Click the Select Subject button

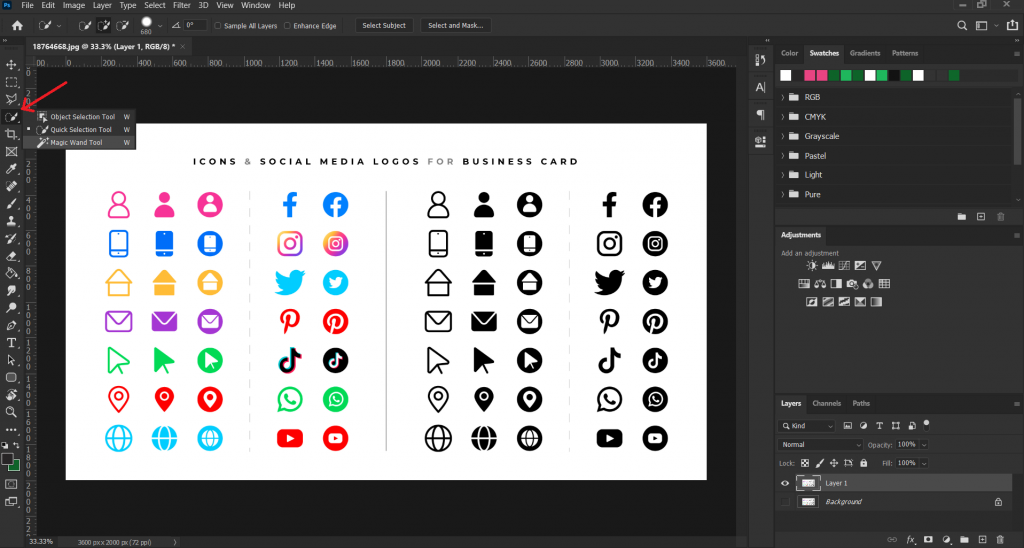[x=384, y=25]
